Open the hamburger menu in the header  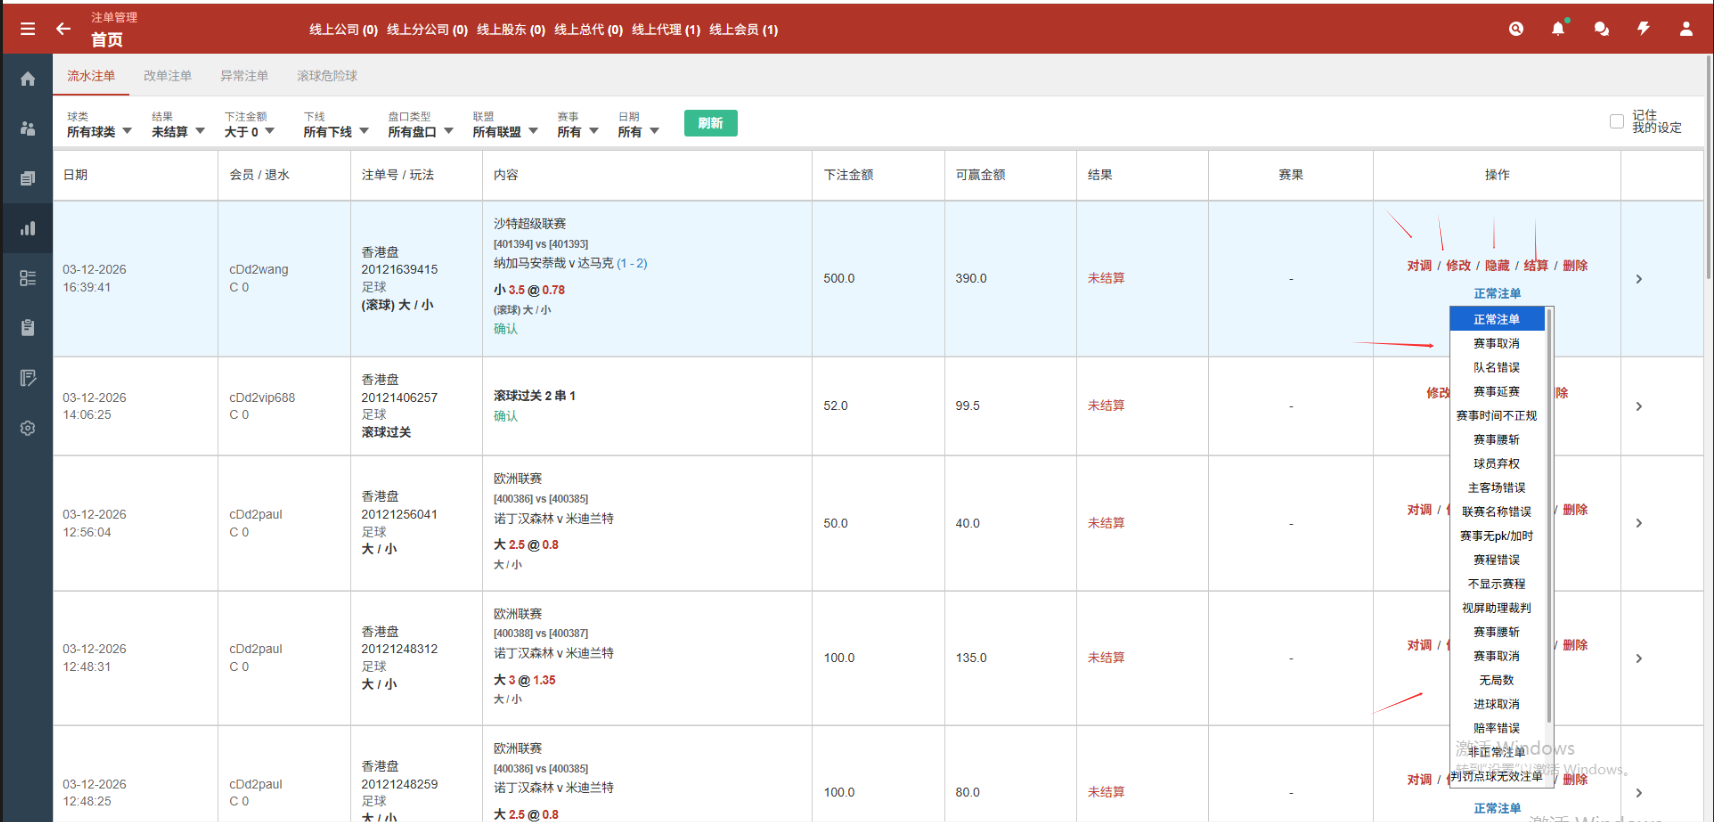click(x=28, y=29)
